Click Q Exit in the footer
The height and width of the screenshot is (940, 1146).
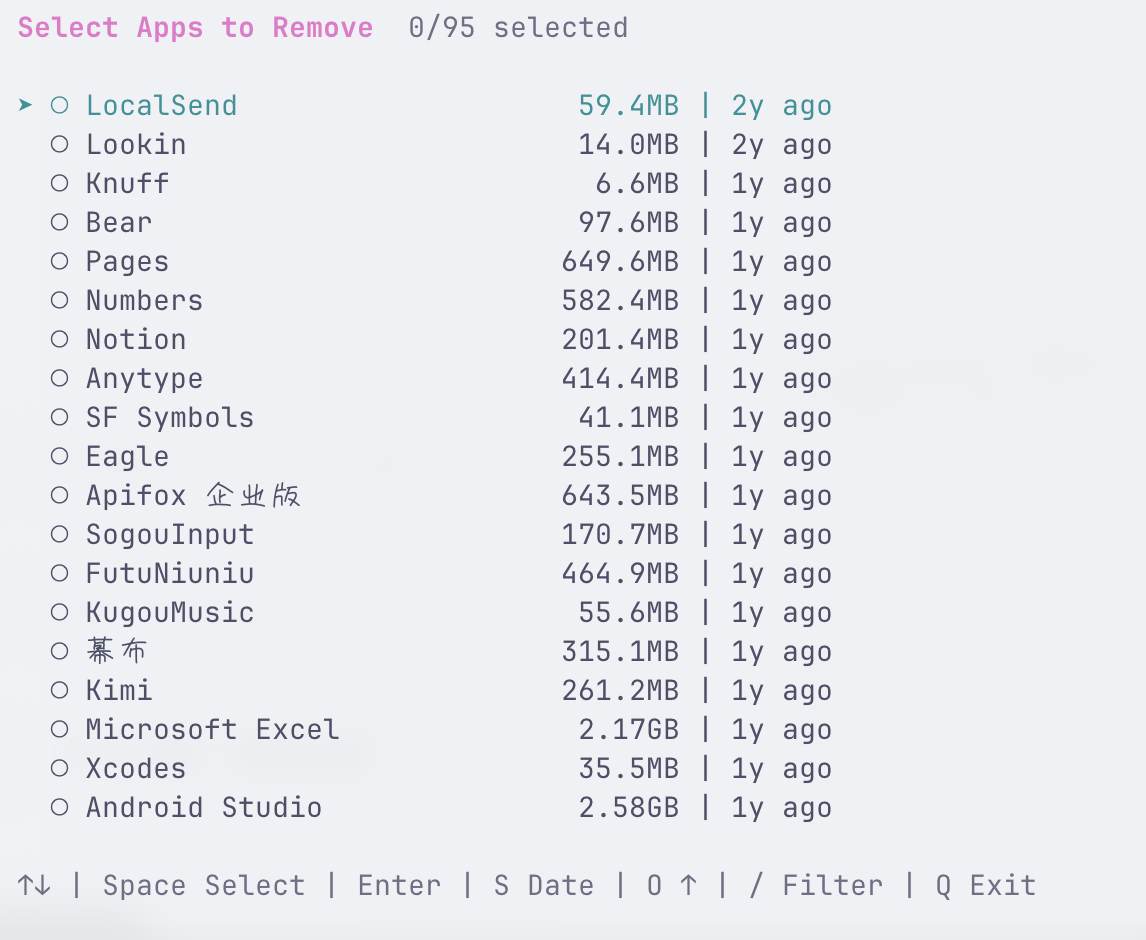985,886
